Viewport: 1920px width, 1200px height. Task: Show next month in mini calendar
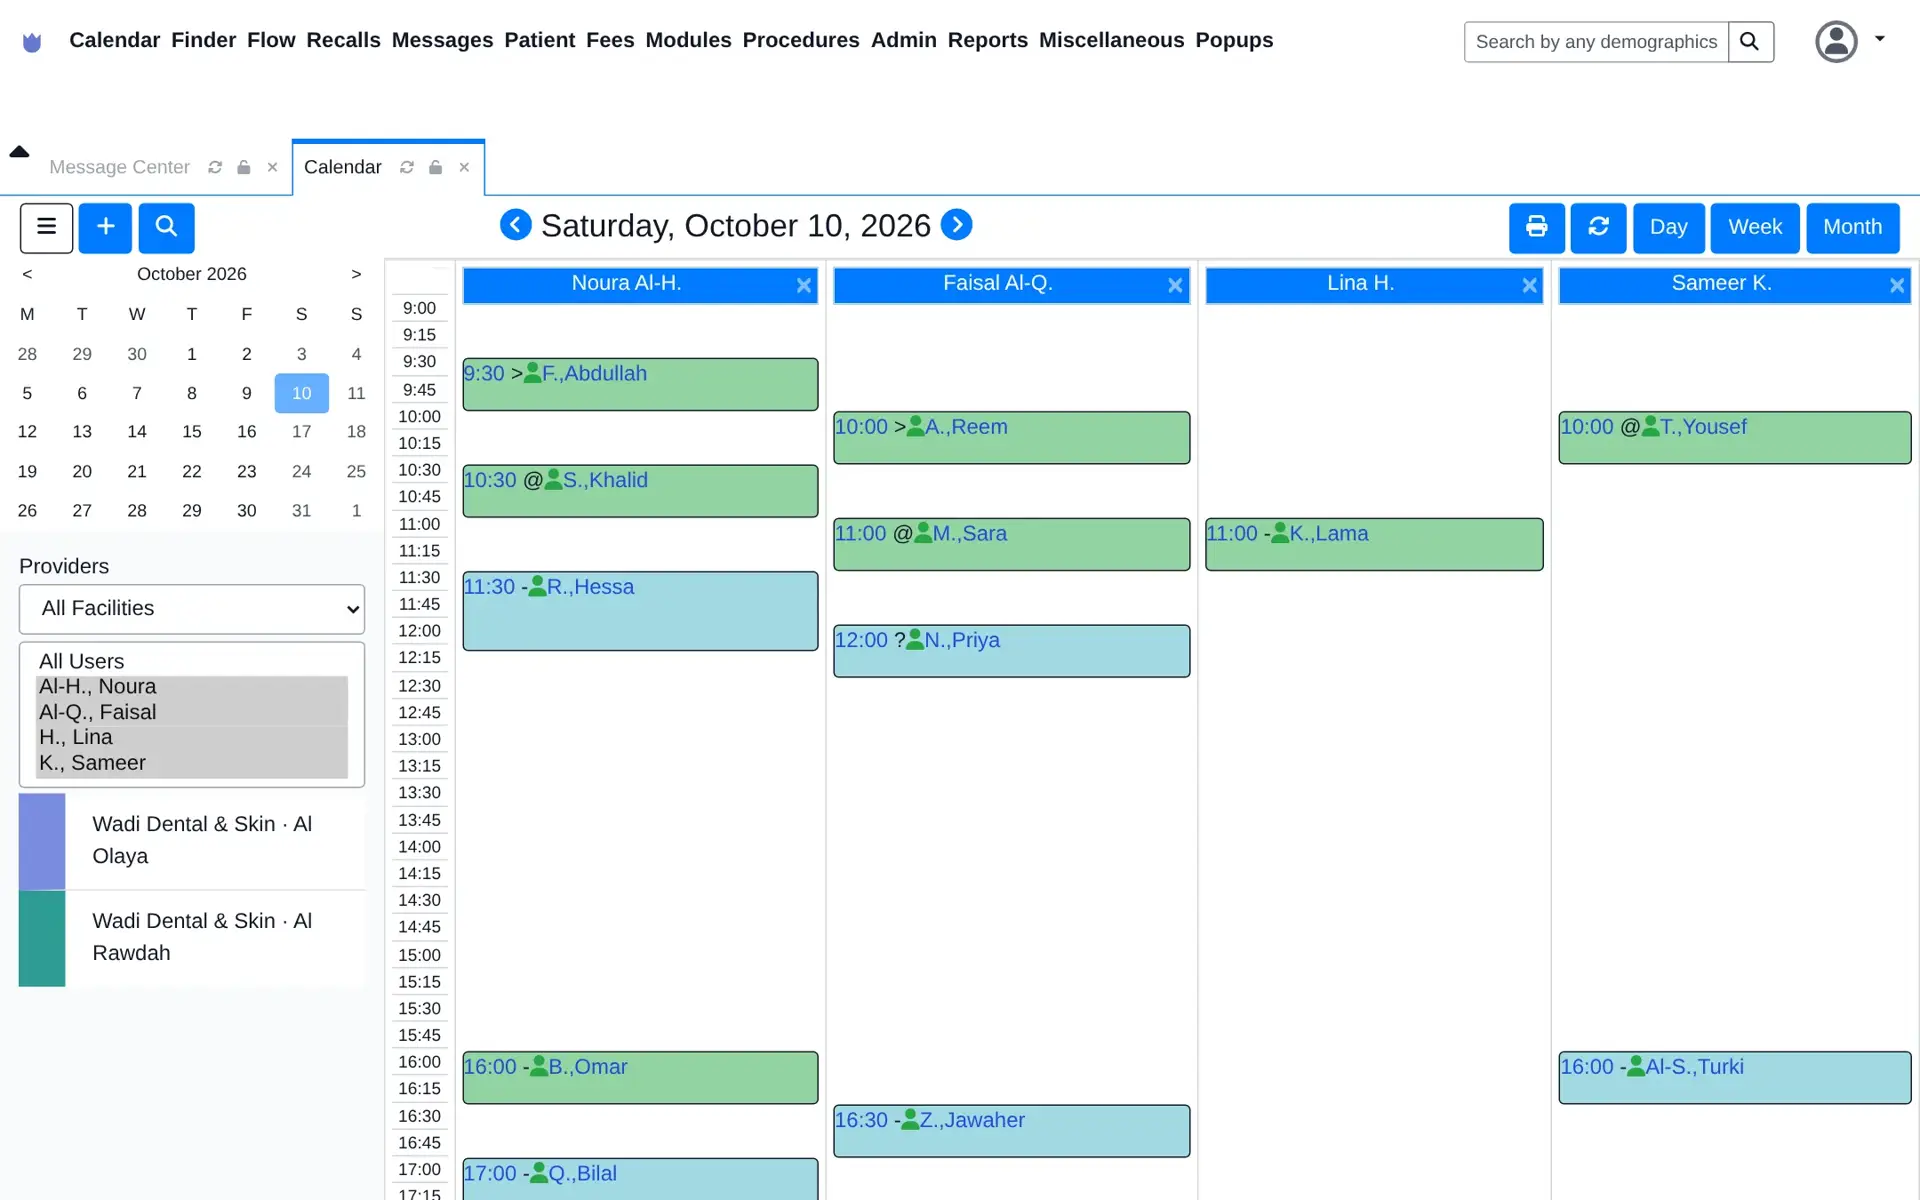(356, 274)
